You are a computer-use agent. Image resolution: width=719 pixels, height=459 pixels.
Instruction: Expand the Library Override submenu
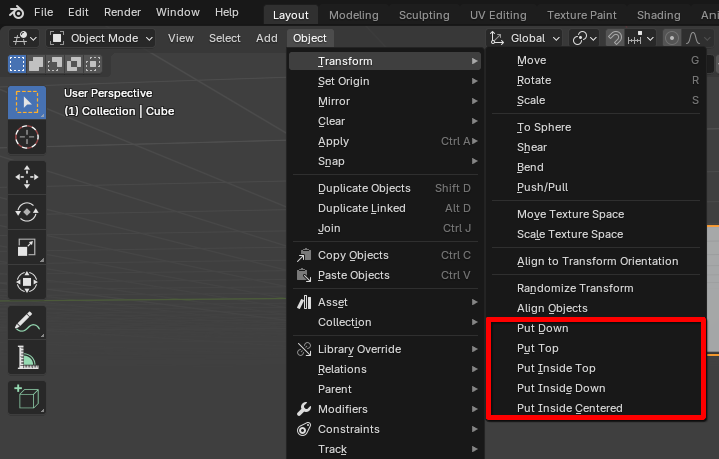[385, 349]
